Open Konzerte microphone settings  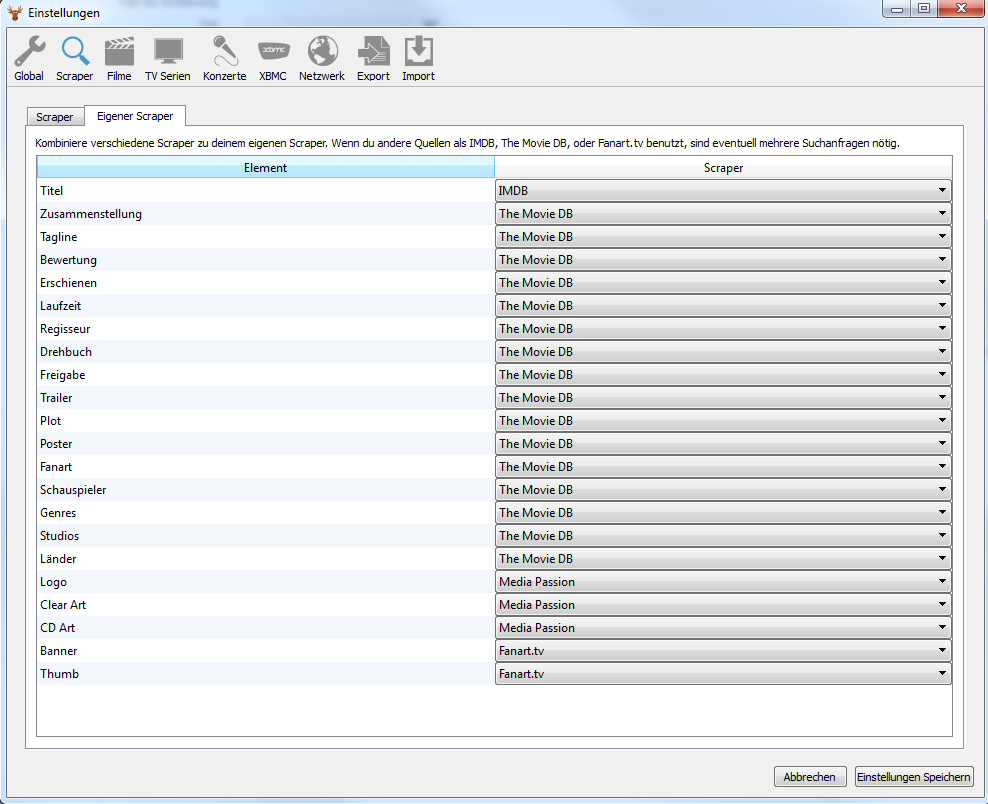[224, 52]
